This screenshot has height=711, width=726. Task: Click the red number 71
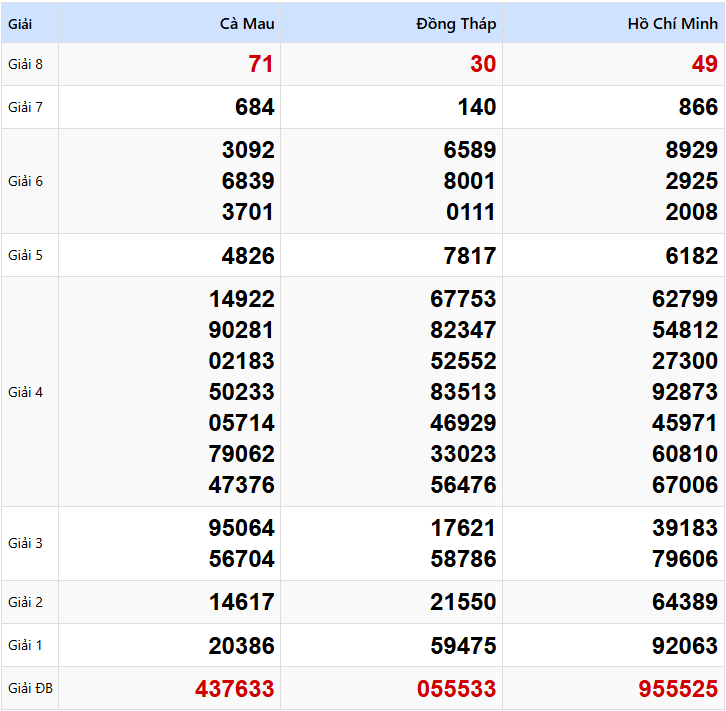coord(261,64)
